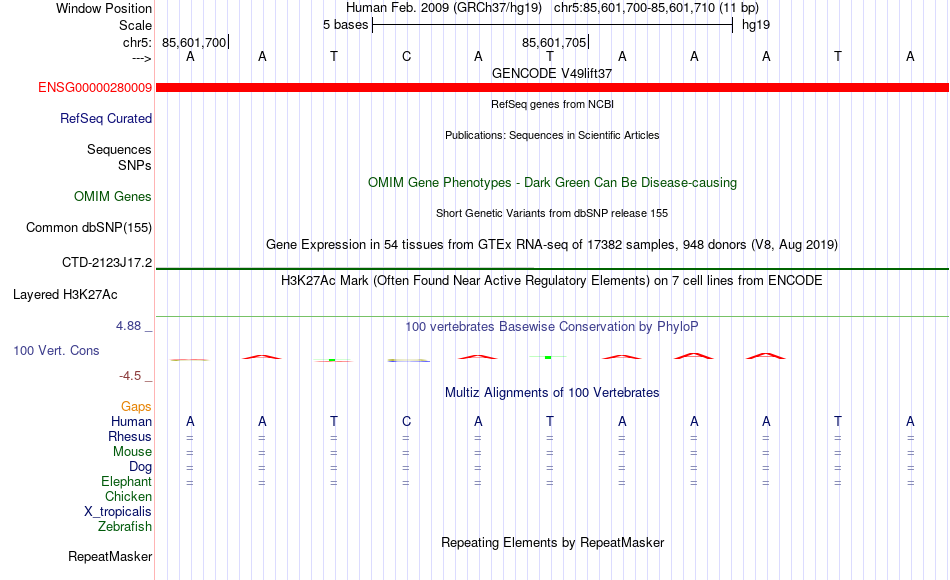Click the SNPs track label
Viewport: 950px width, 580px height.
click(x=135, y=165)
